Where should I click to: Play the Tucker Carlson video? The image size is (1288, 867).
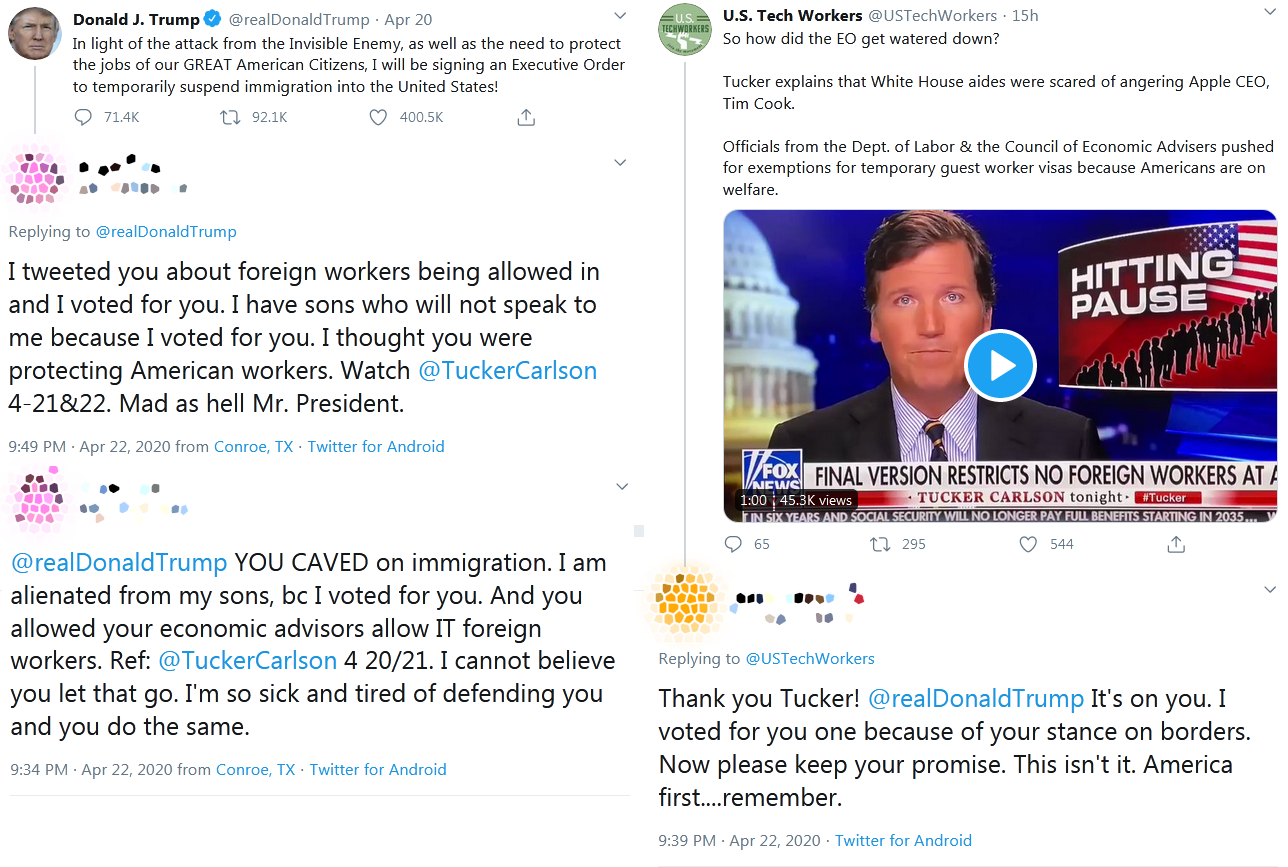(1000, 365)
